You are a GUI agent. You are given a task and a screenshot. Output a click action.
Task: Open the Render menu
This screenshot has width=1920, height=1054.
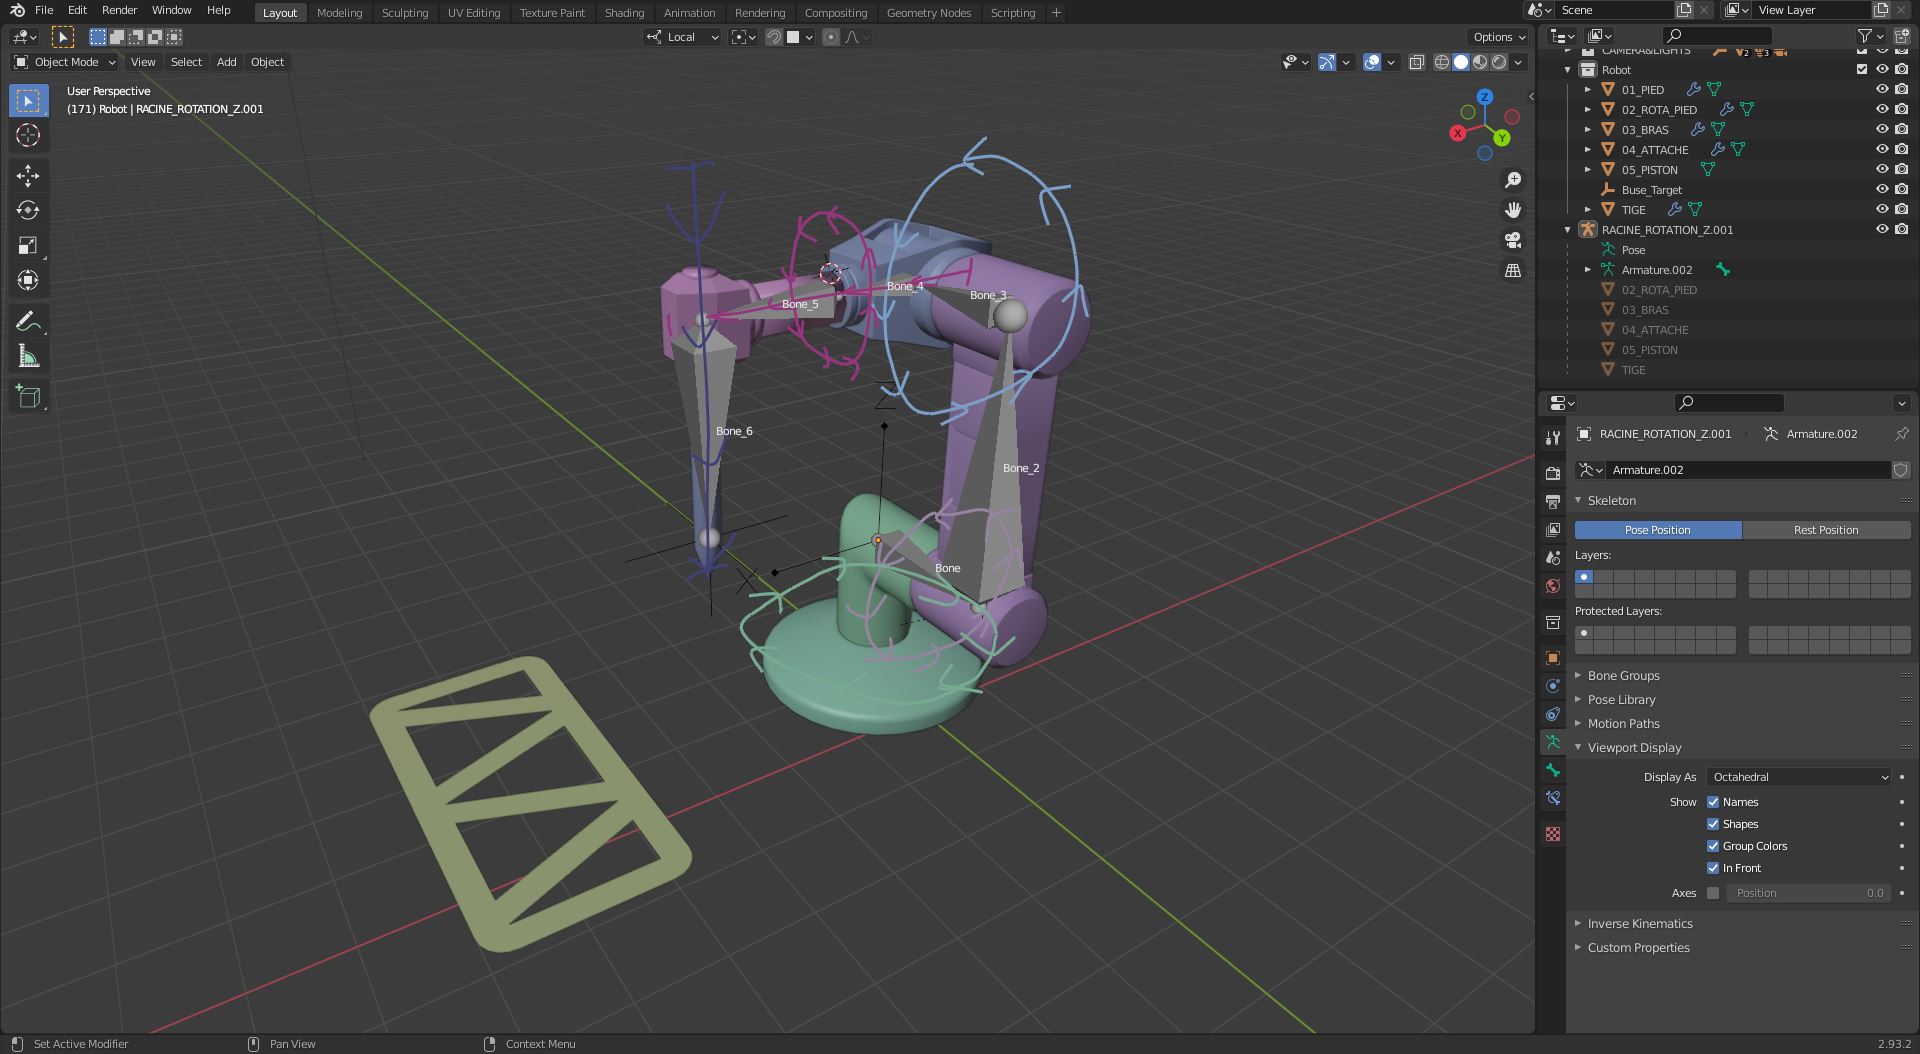click(119, 10)
